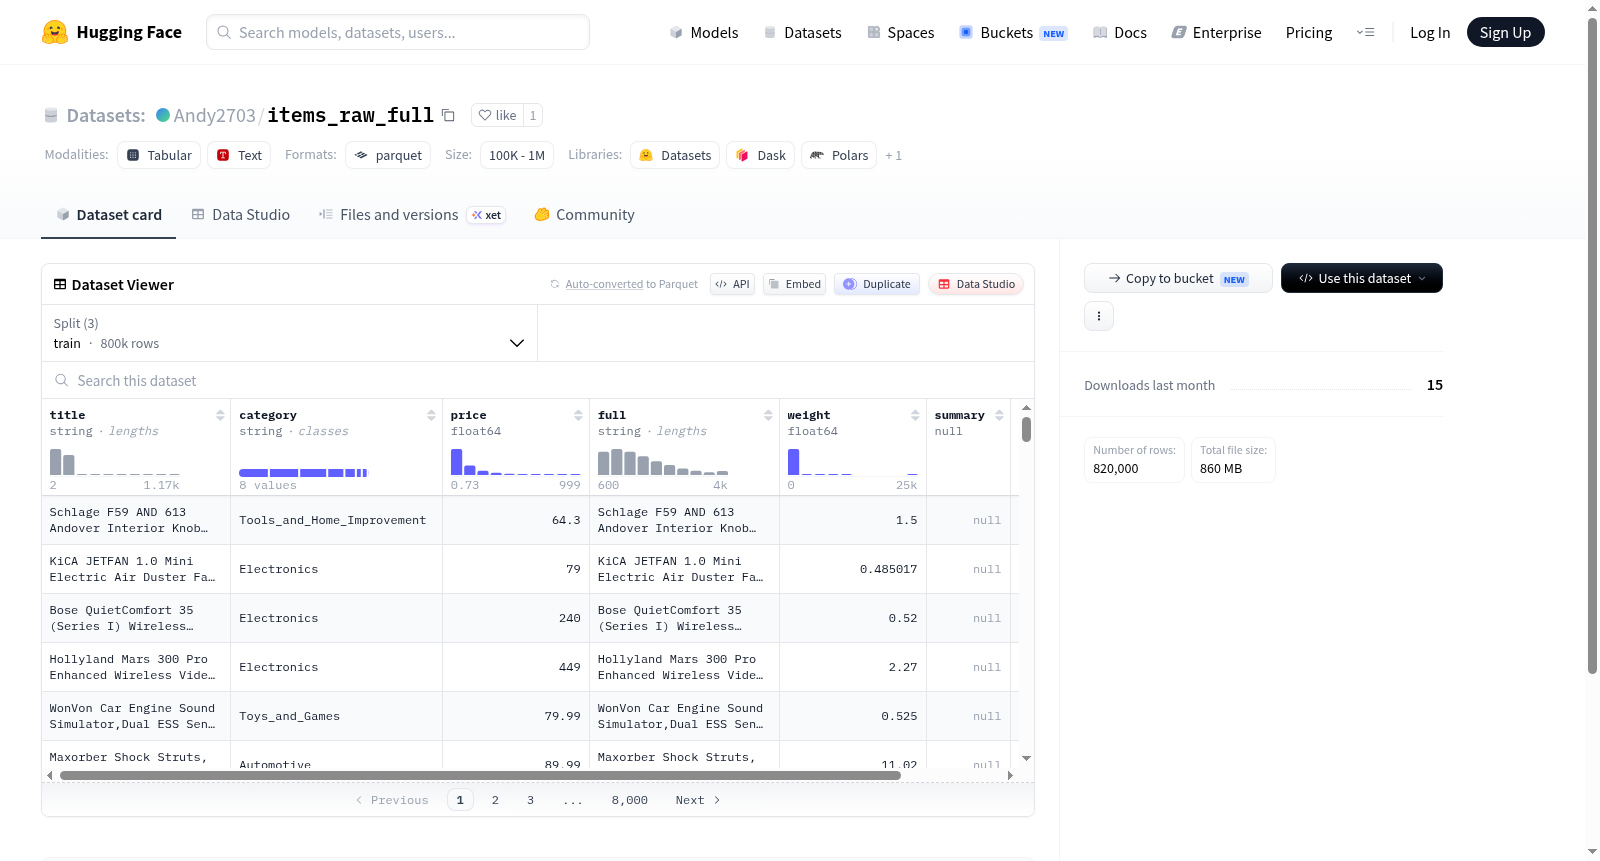Open Docs in the top navigation
Screen dimensions: 1600x861
1120,32
